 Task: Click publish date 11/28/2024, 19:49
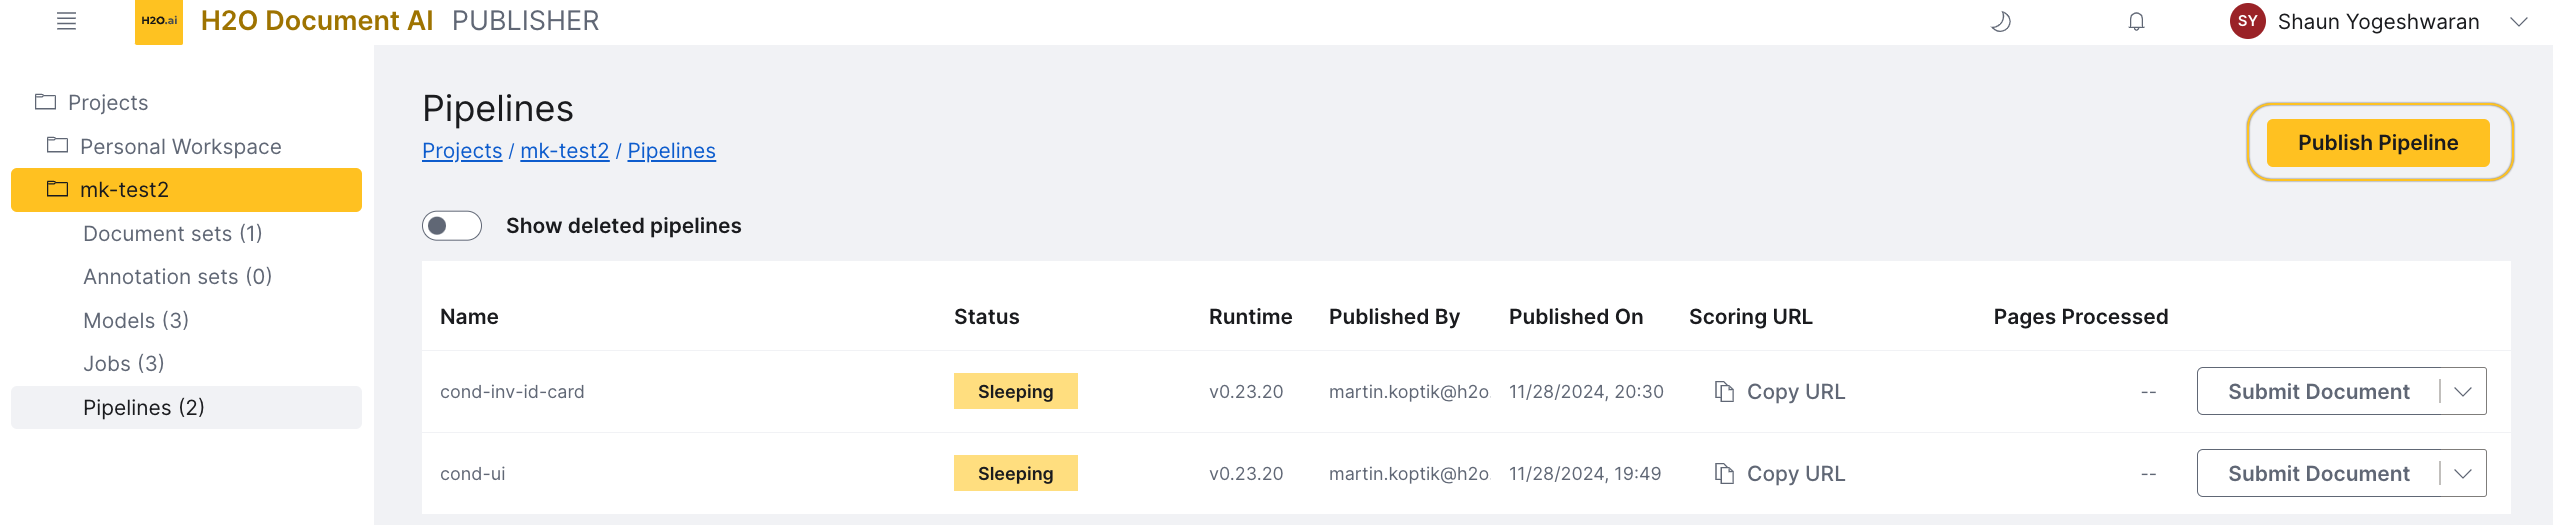pos(1585,474)
